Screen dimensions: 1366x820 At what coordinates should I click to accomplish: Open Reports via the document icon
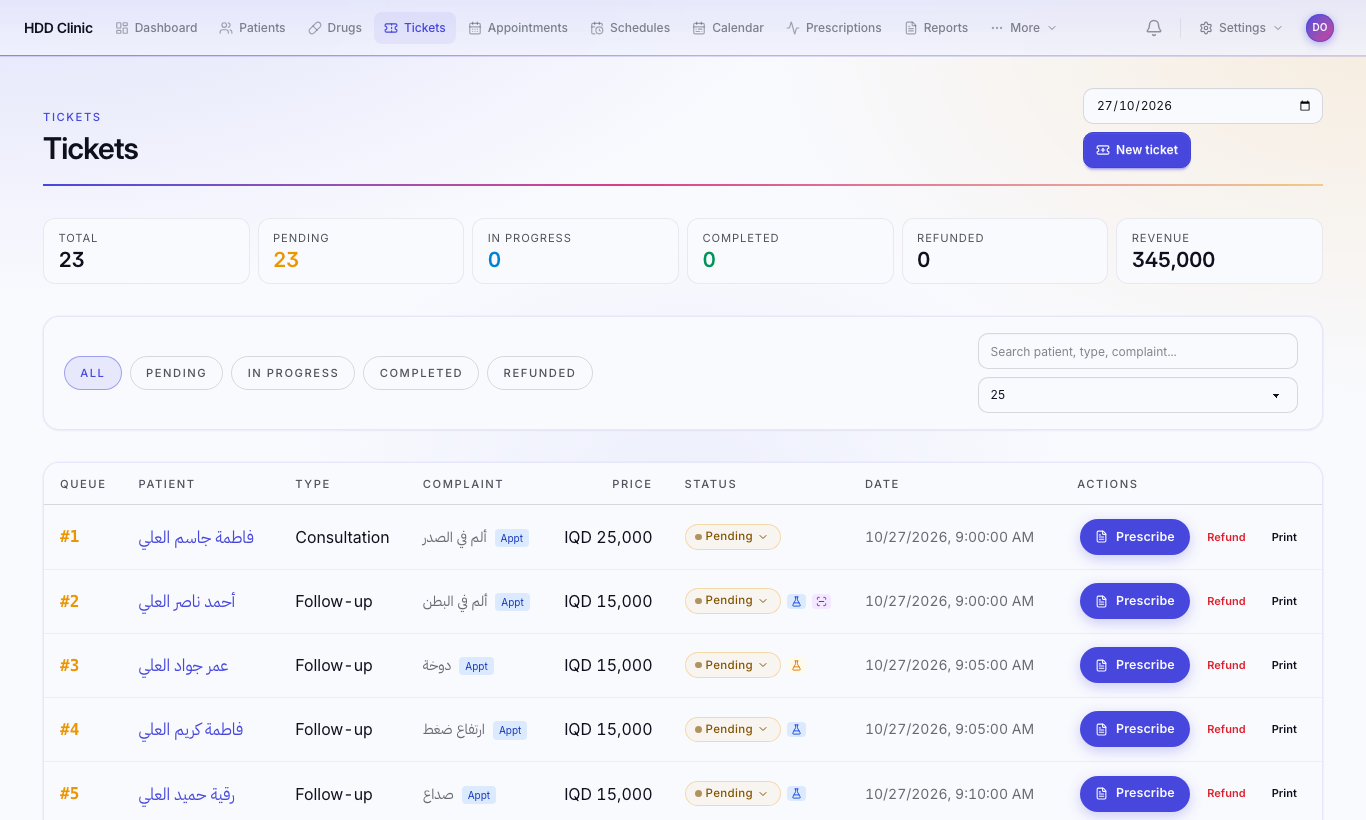[x=911, y=28]
